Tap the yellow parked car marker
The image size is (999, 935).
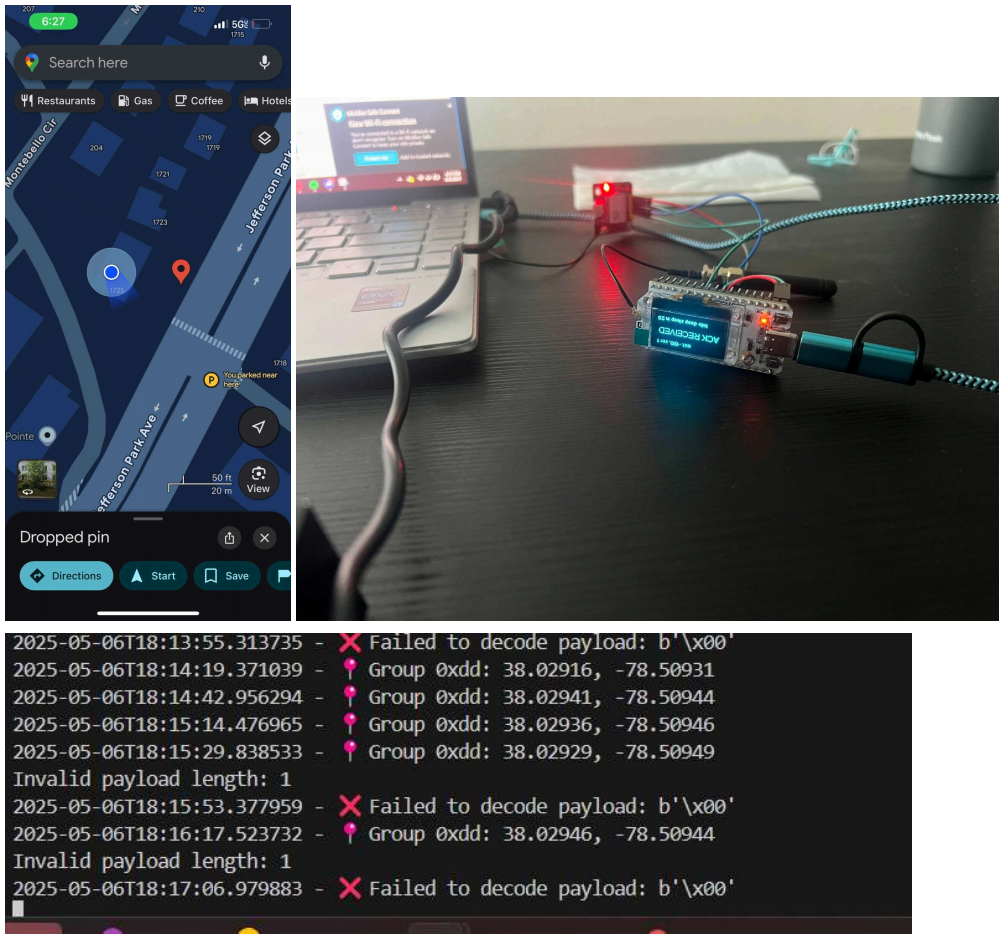coord(211,379)
